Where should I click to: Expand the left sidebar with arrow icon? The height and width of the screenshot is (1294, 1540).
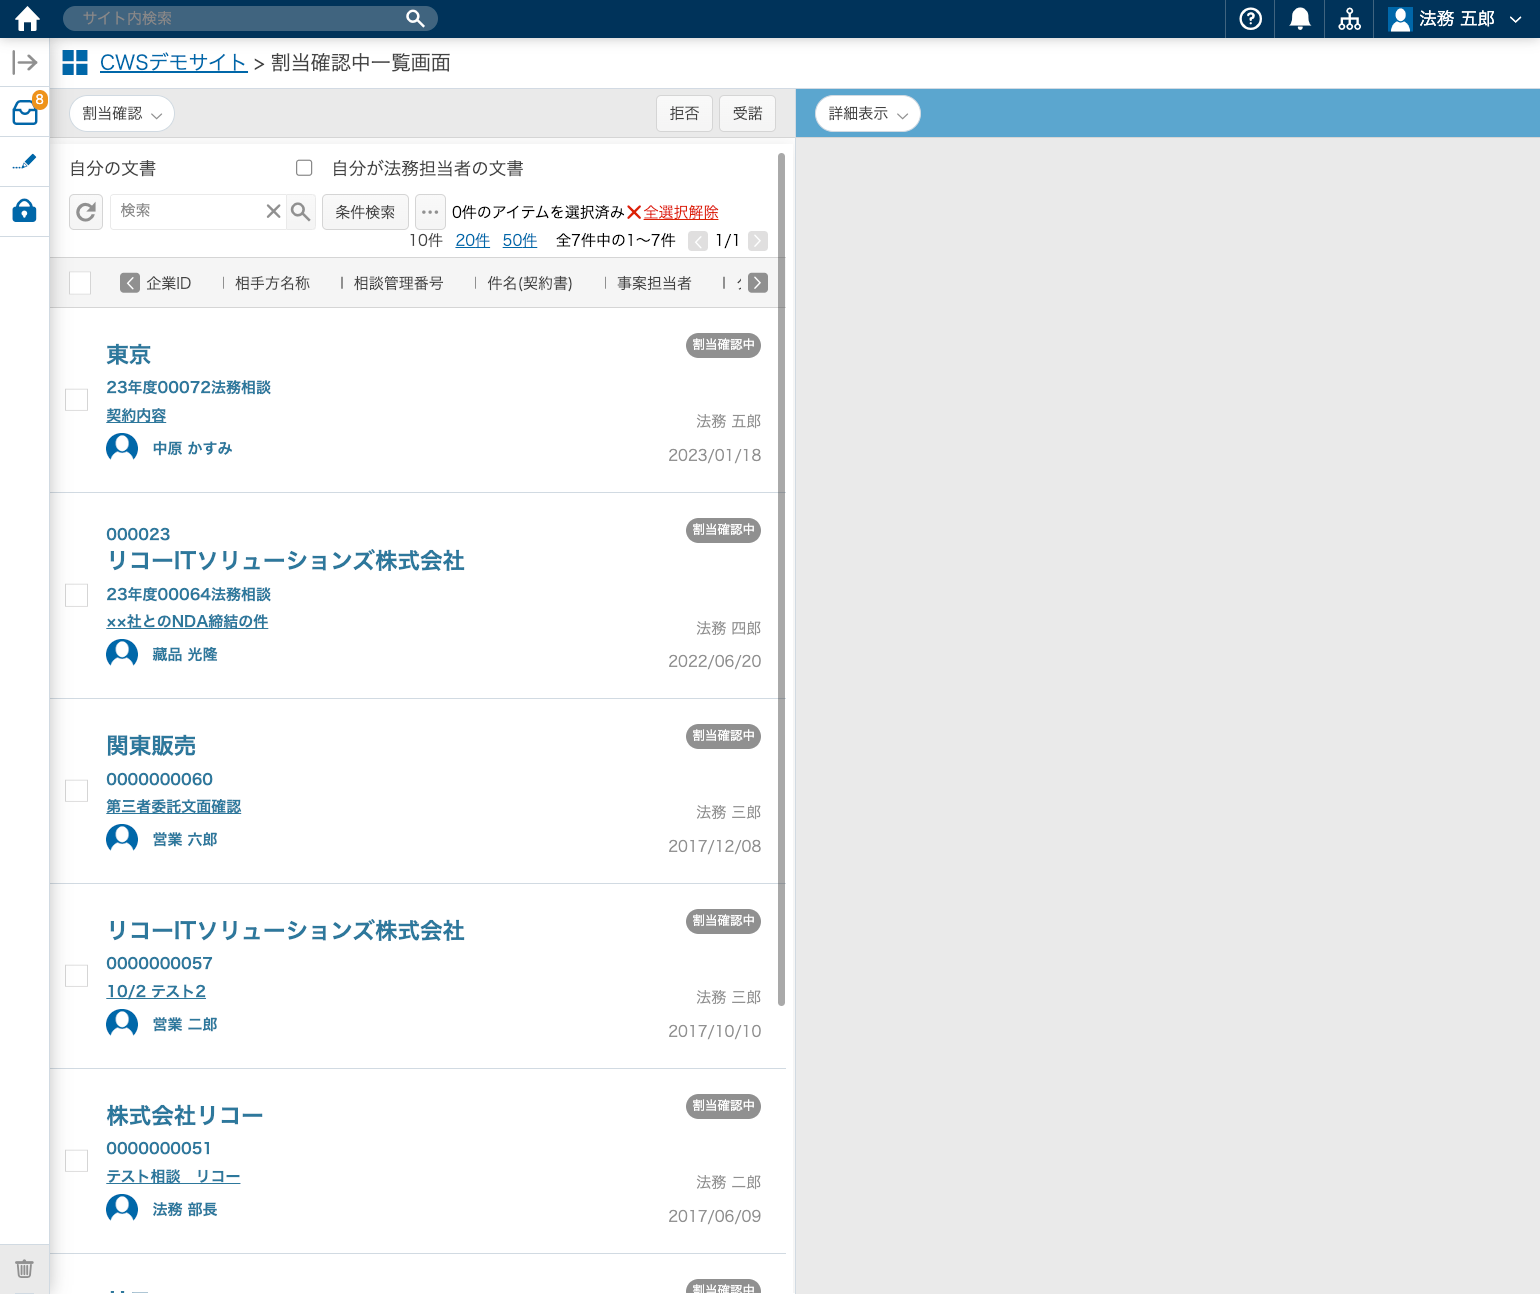pos(25,63)
